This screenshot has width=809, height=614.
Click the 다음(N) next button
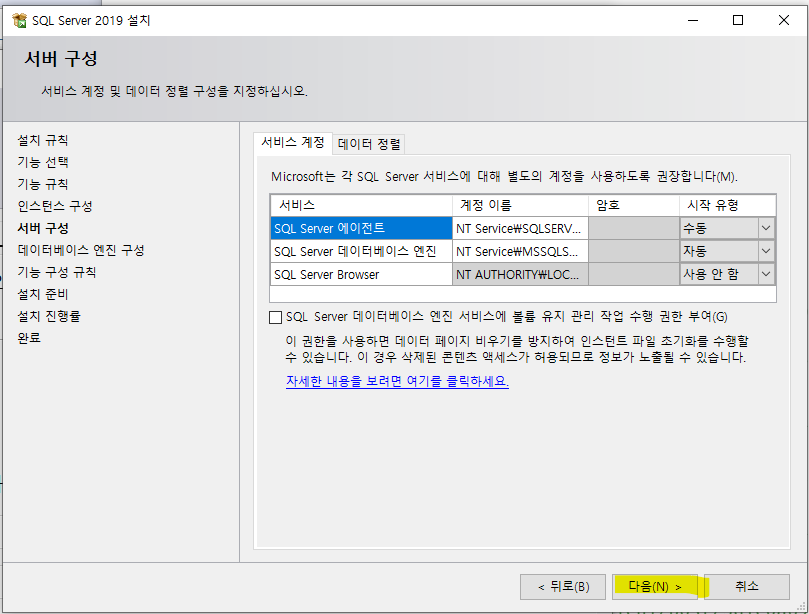[x=655, y=587]
